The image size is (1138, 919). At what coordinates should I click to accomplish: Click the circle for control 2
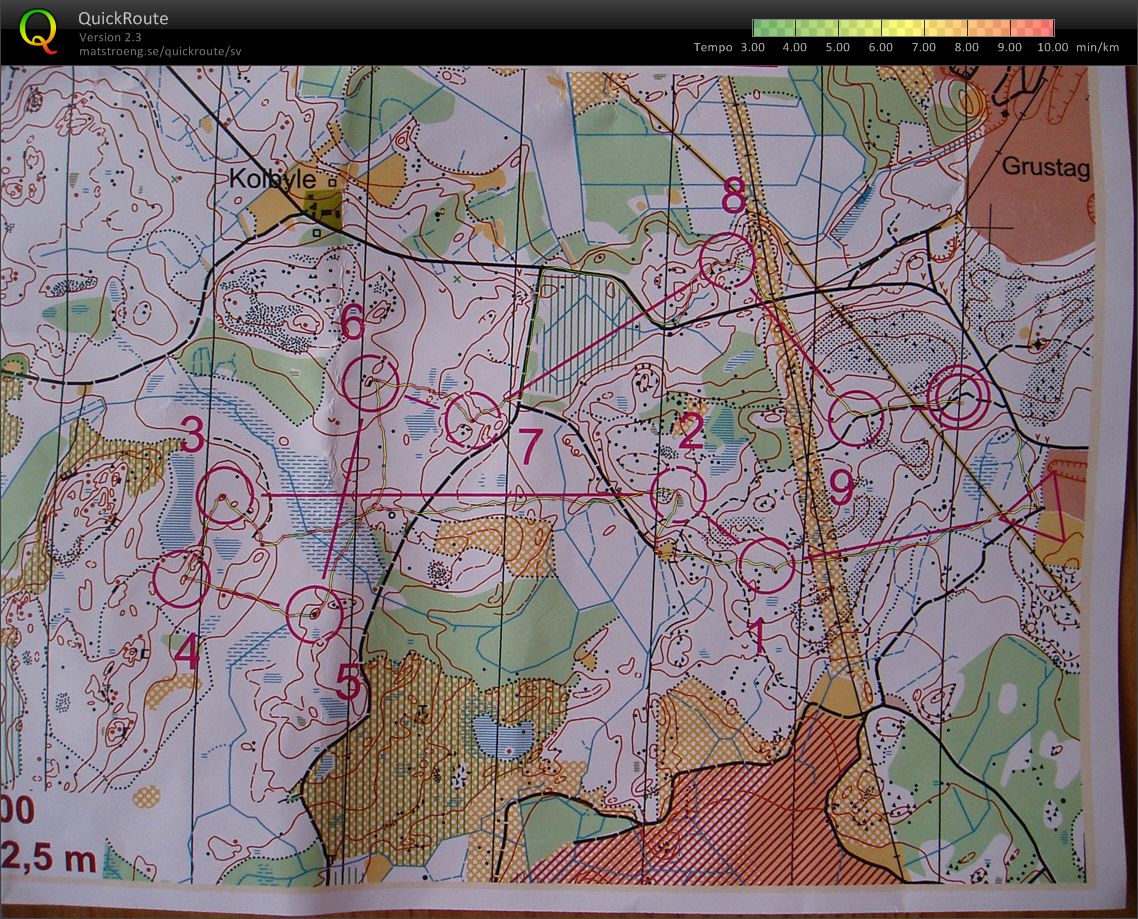tap(678, 495)
